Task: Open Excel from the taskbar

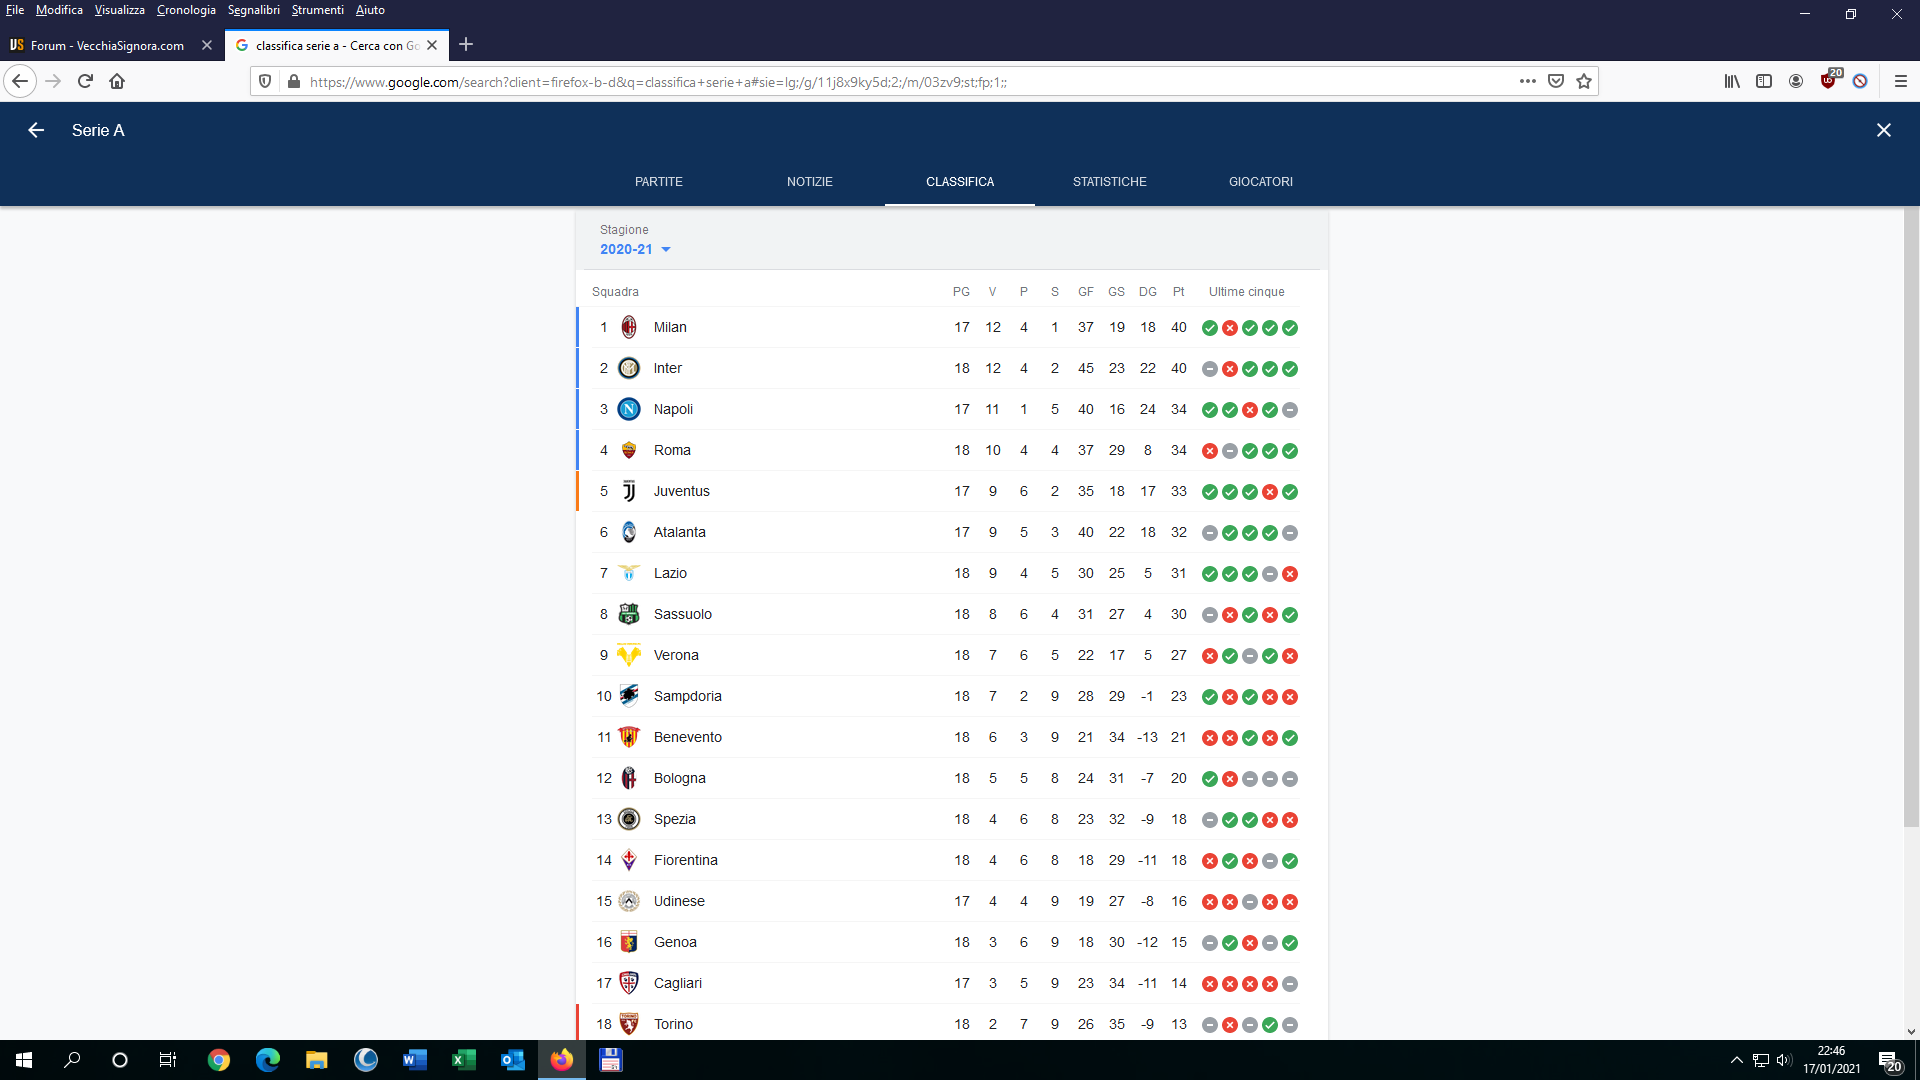Action: pos(464,1060)
